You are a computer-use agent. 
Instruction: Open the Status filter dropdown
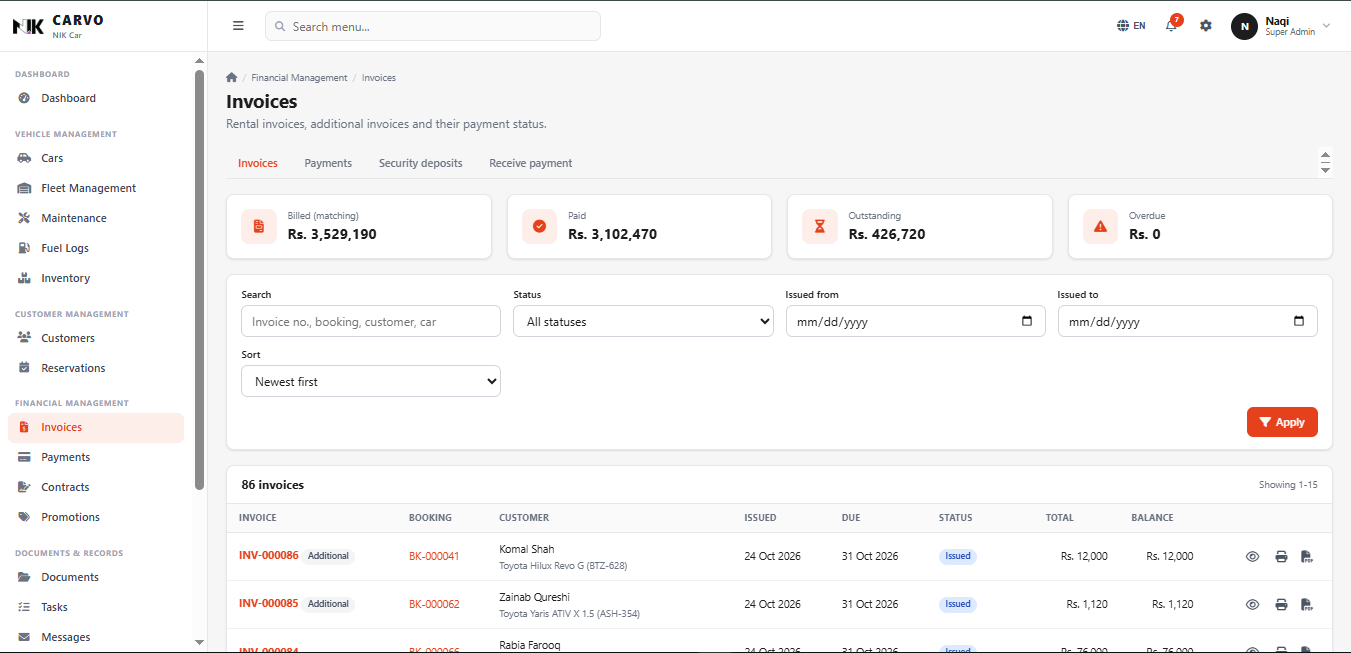[x=643, y=321]
